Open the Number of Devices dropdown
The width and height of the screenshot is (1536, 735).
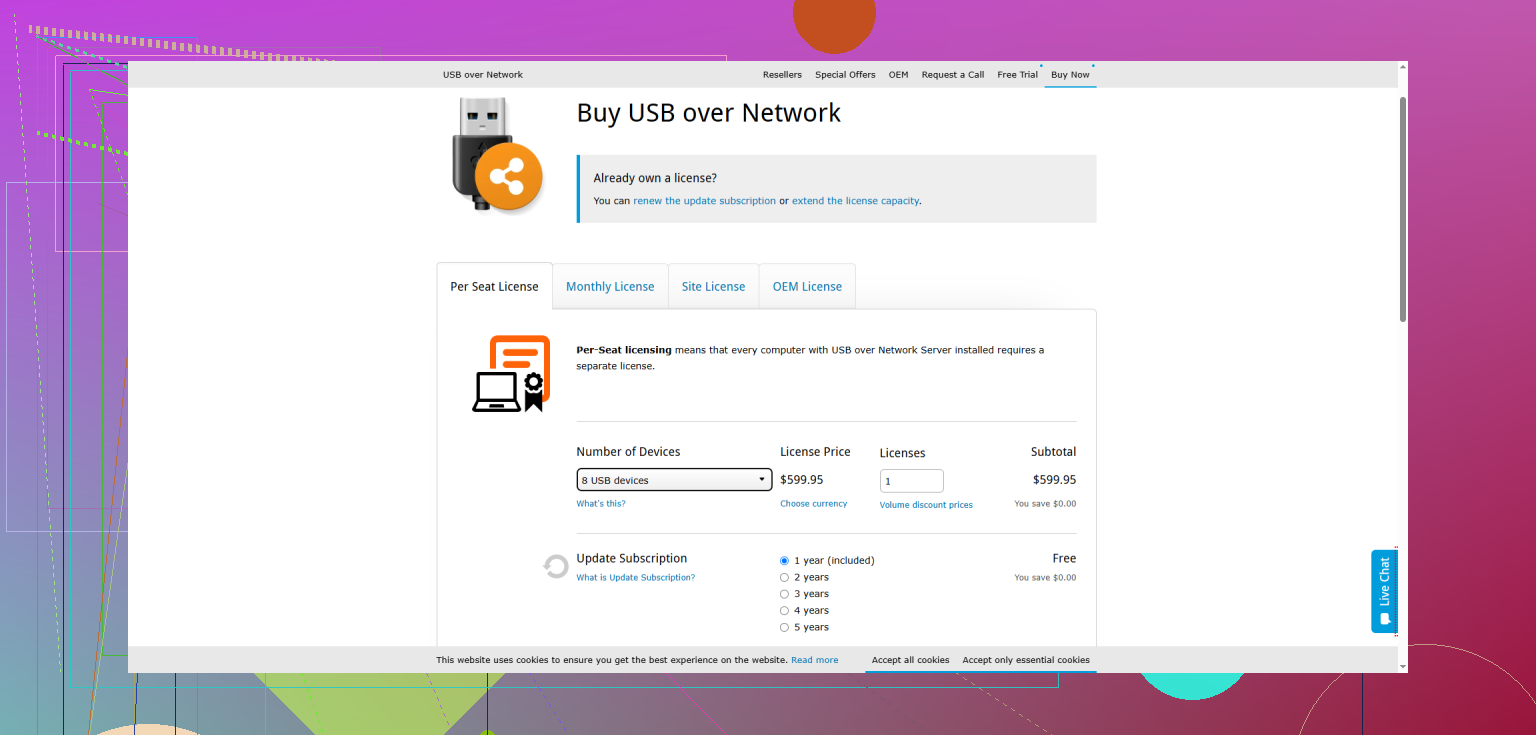click(674, 480)
